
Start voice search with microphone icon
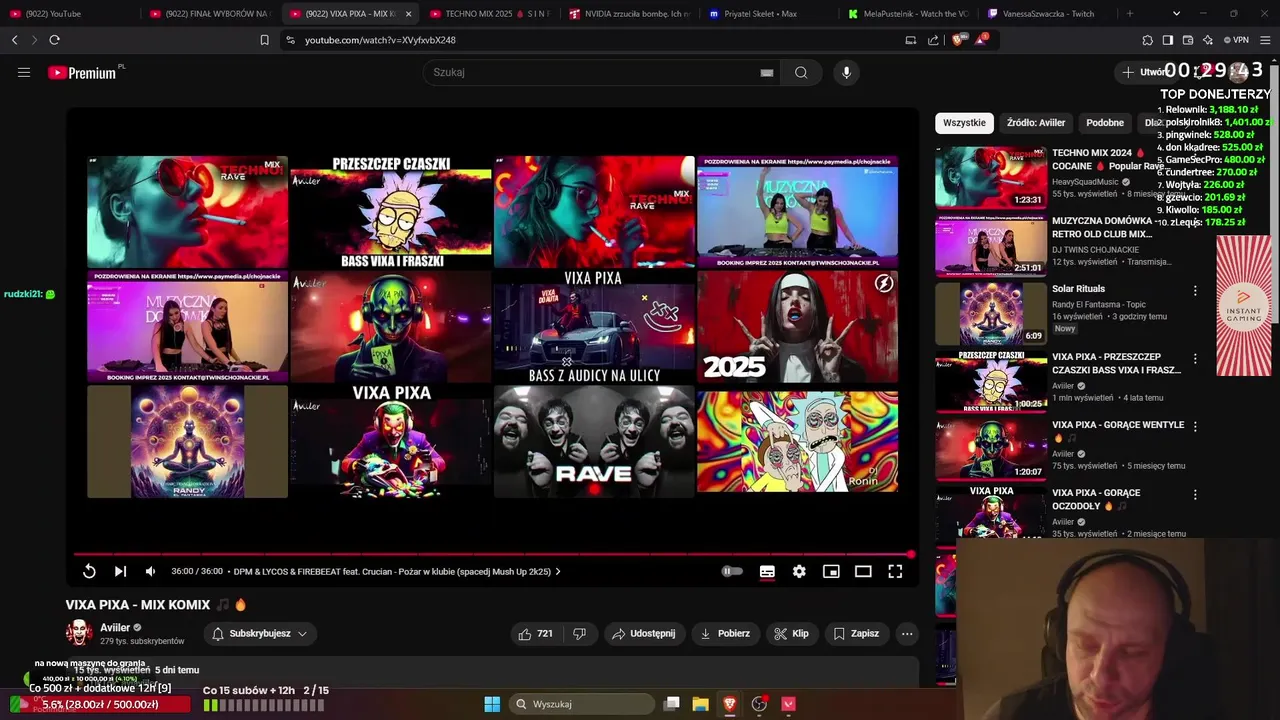click(846, 72)
